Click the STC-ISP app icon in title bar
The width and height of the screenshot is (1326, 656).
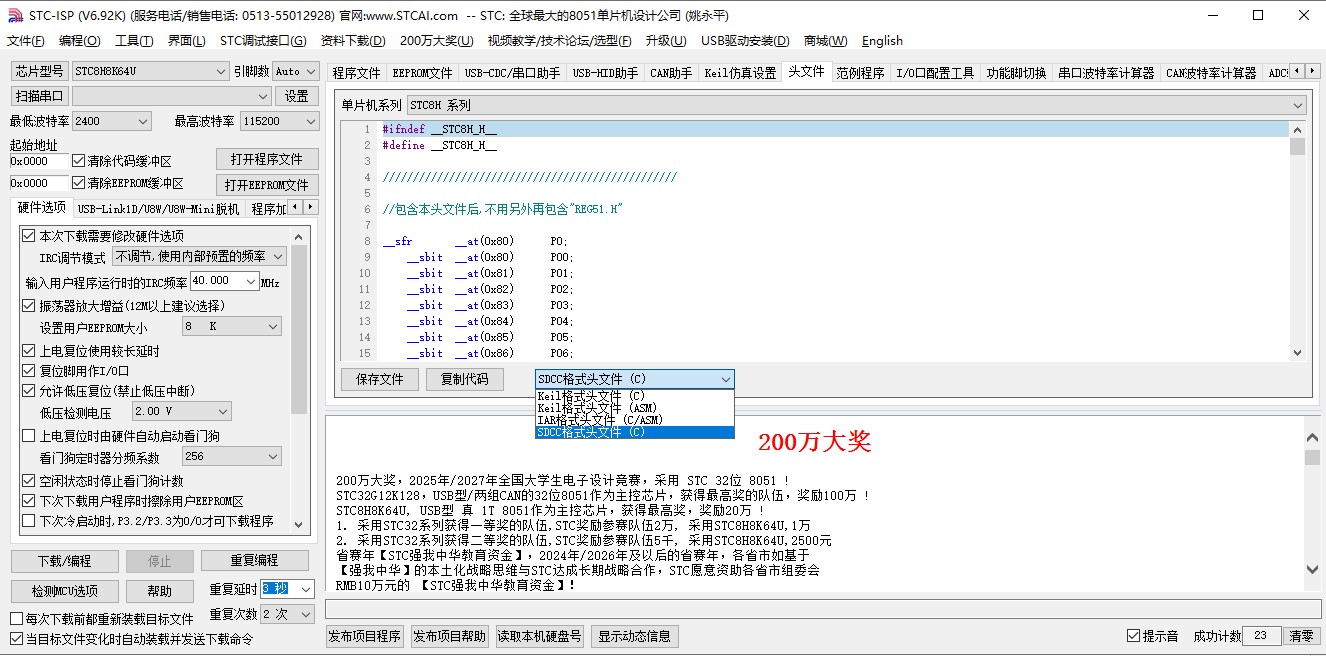[x=14, y=15]
